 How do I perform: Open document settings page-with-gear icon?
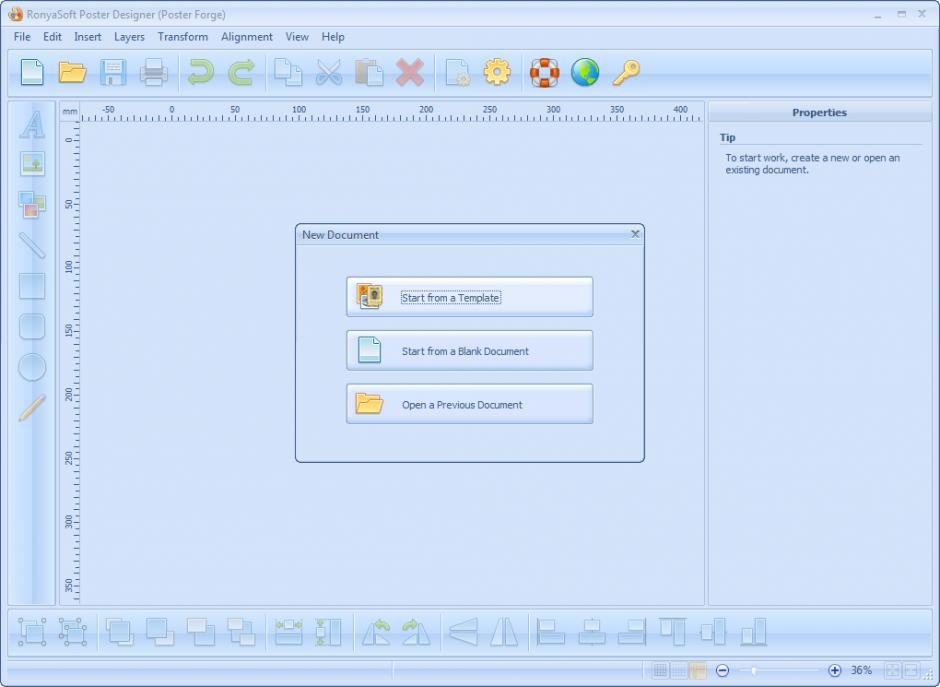click(458, 73)
